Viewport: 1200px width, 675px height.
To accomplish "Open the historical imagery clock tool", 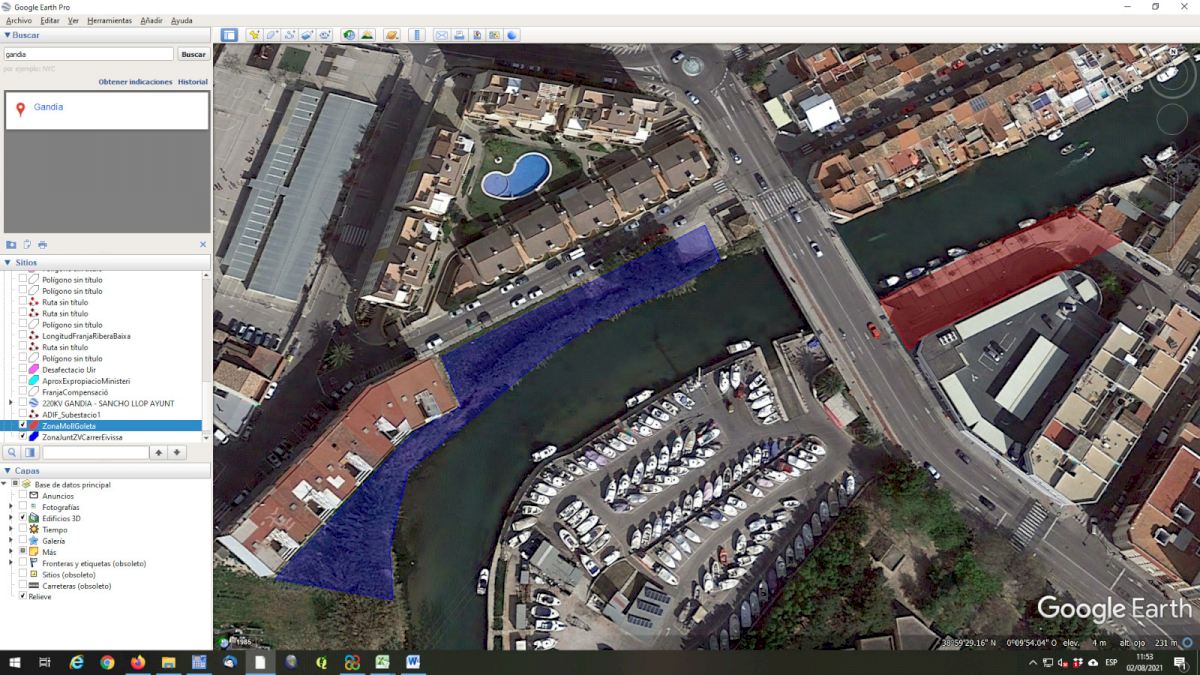I will [349, 35].
